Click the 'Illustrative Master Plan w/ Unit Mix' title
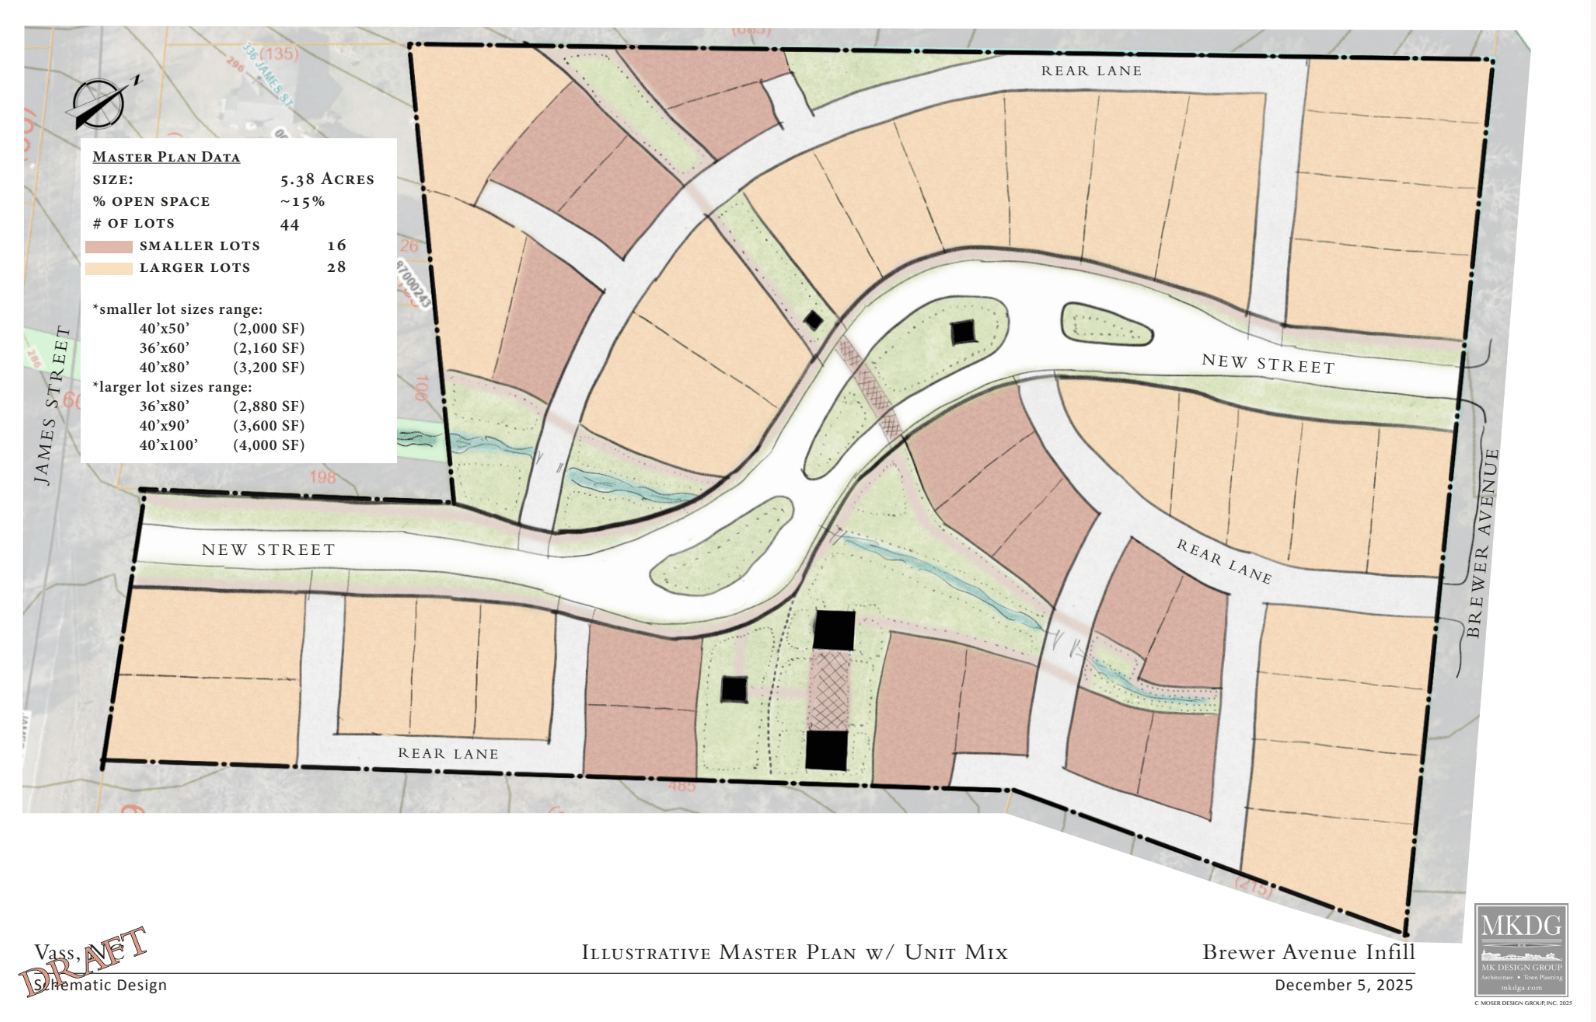Viewport: 1596px width, 1022px height. click(x=795, y=952)
